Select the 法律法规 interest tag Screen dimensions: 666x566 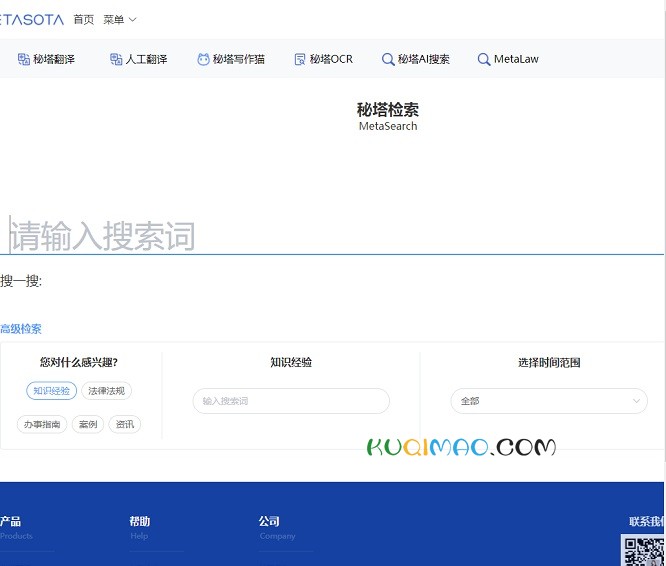point(106,391)
